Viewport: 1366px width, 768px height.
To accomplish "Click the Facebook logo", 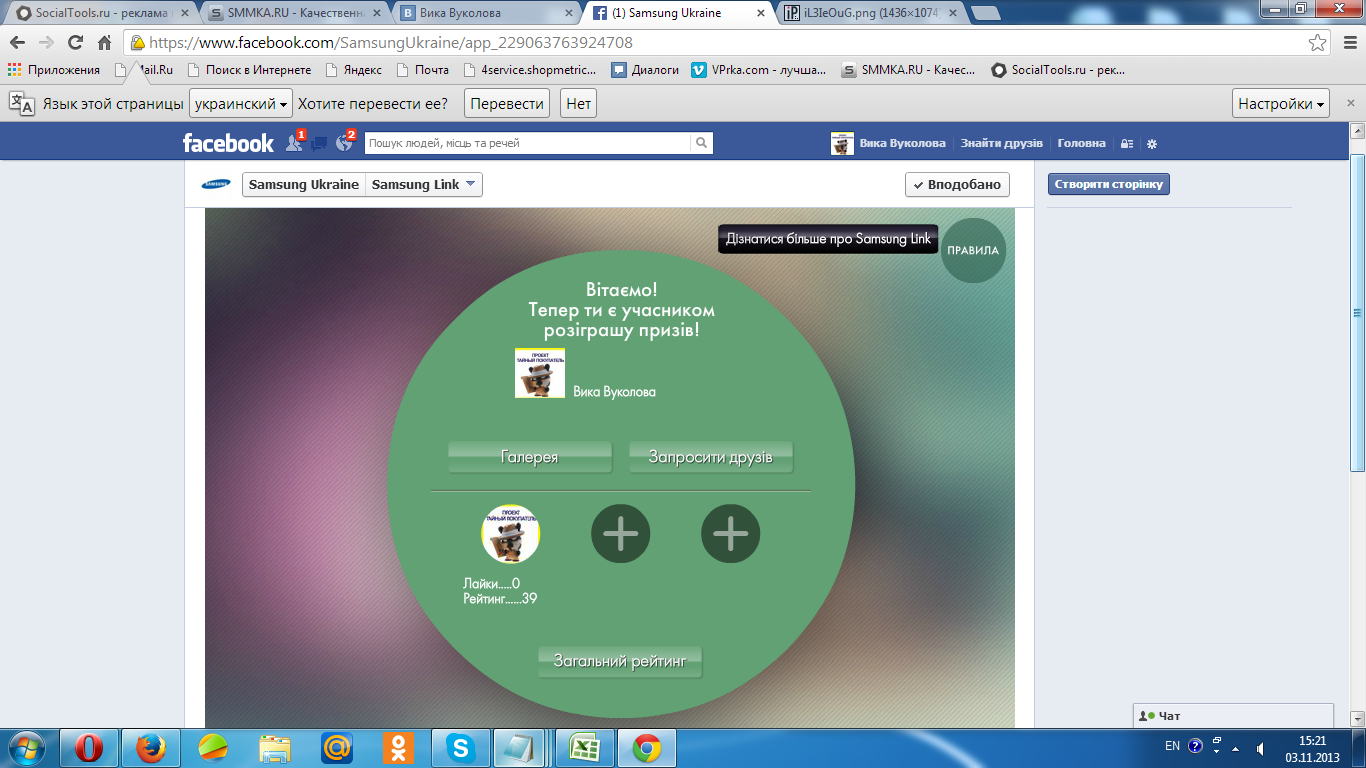I will (x=228, y=143).
